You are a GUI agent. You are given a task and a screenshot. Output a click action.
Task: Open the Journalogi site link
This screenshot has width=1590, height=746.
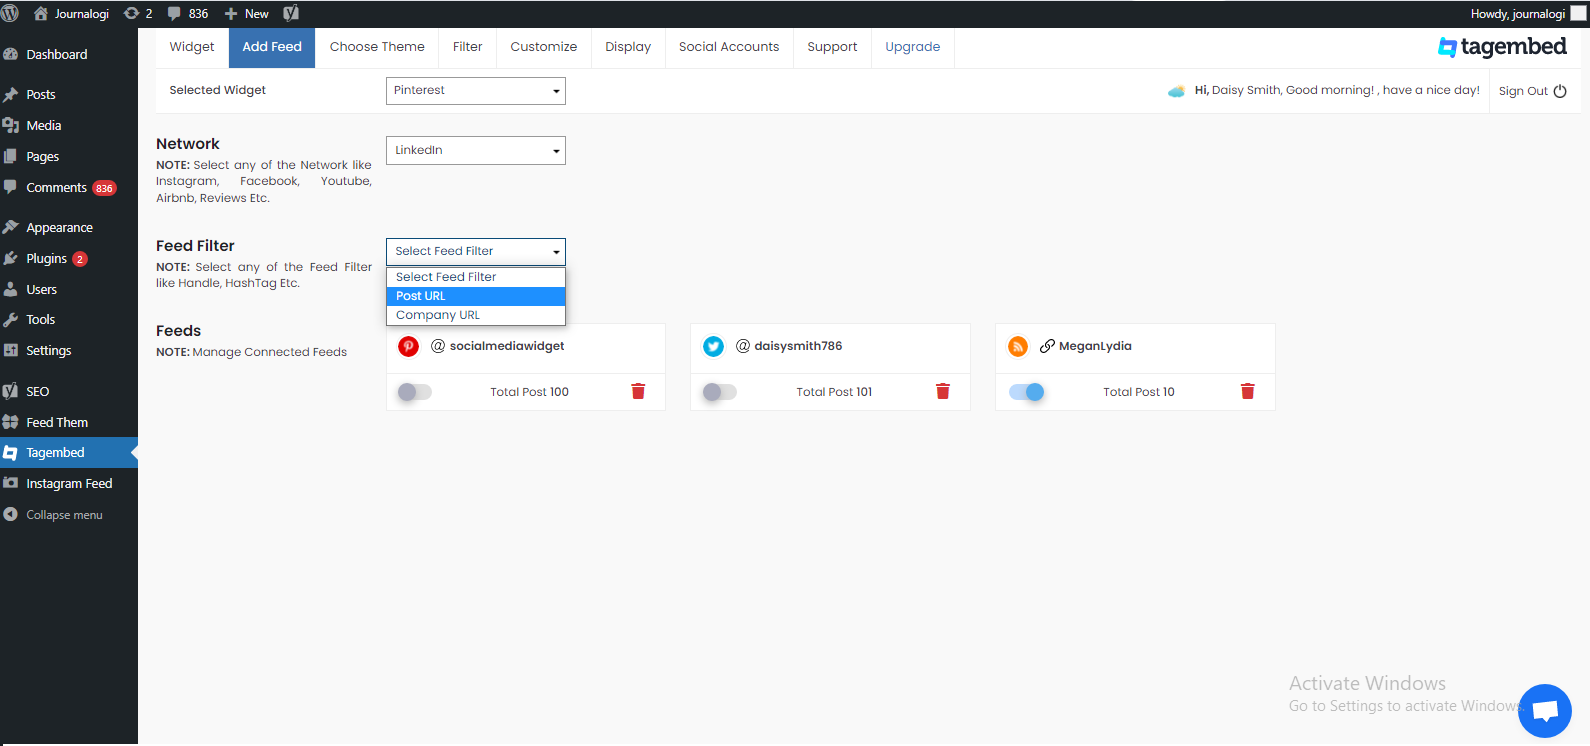(x=71, y=14)
